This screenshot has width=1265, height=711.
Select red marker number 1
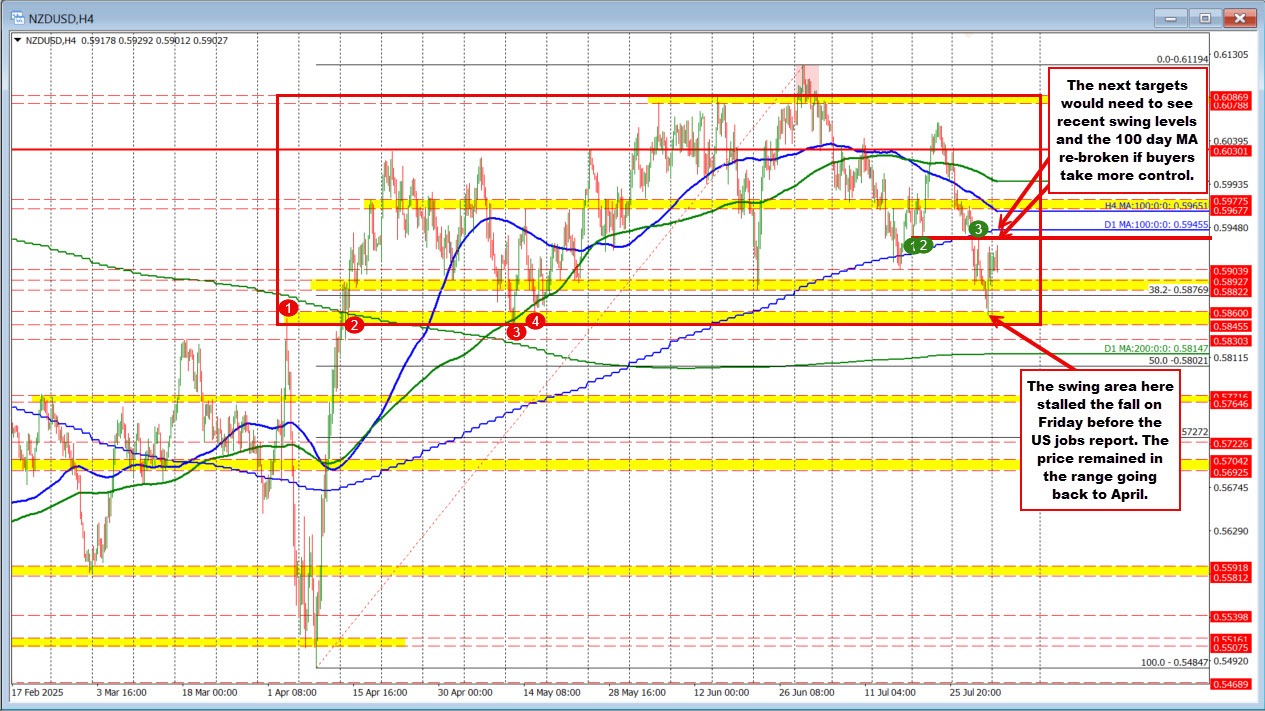coord(288,308)
